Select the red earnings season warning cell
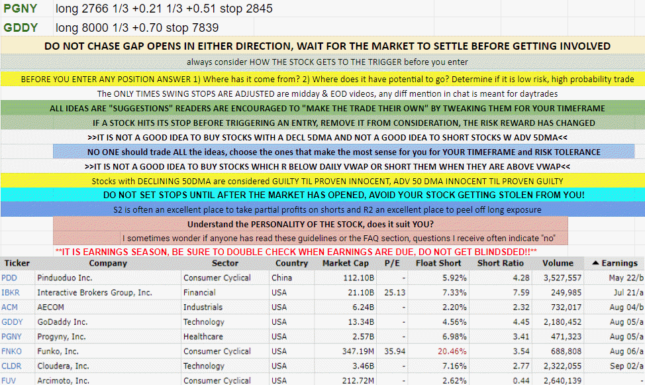 coord(296,252)
